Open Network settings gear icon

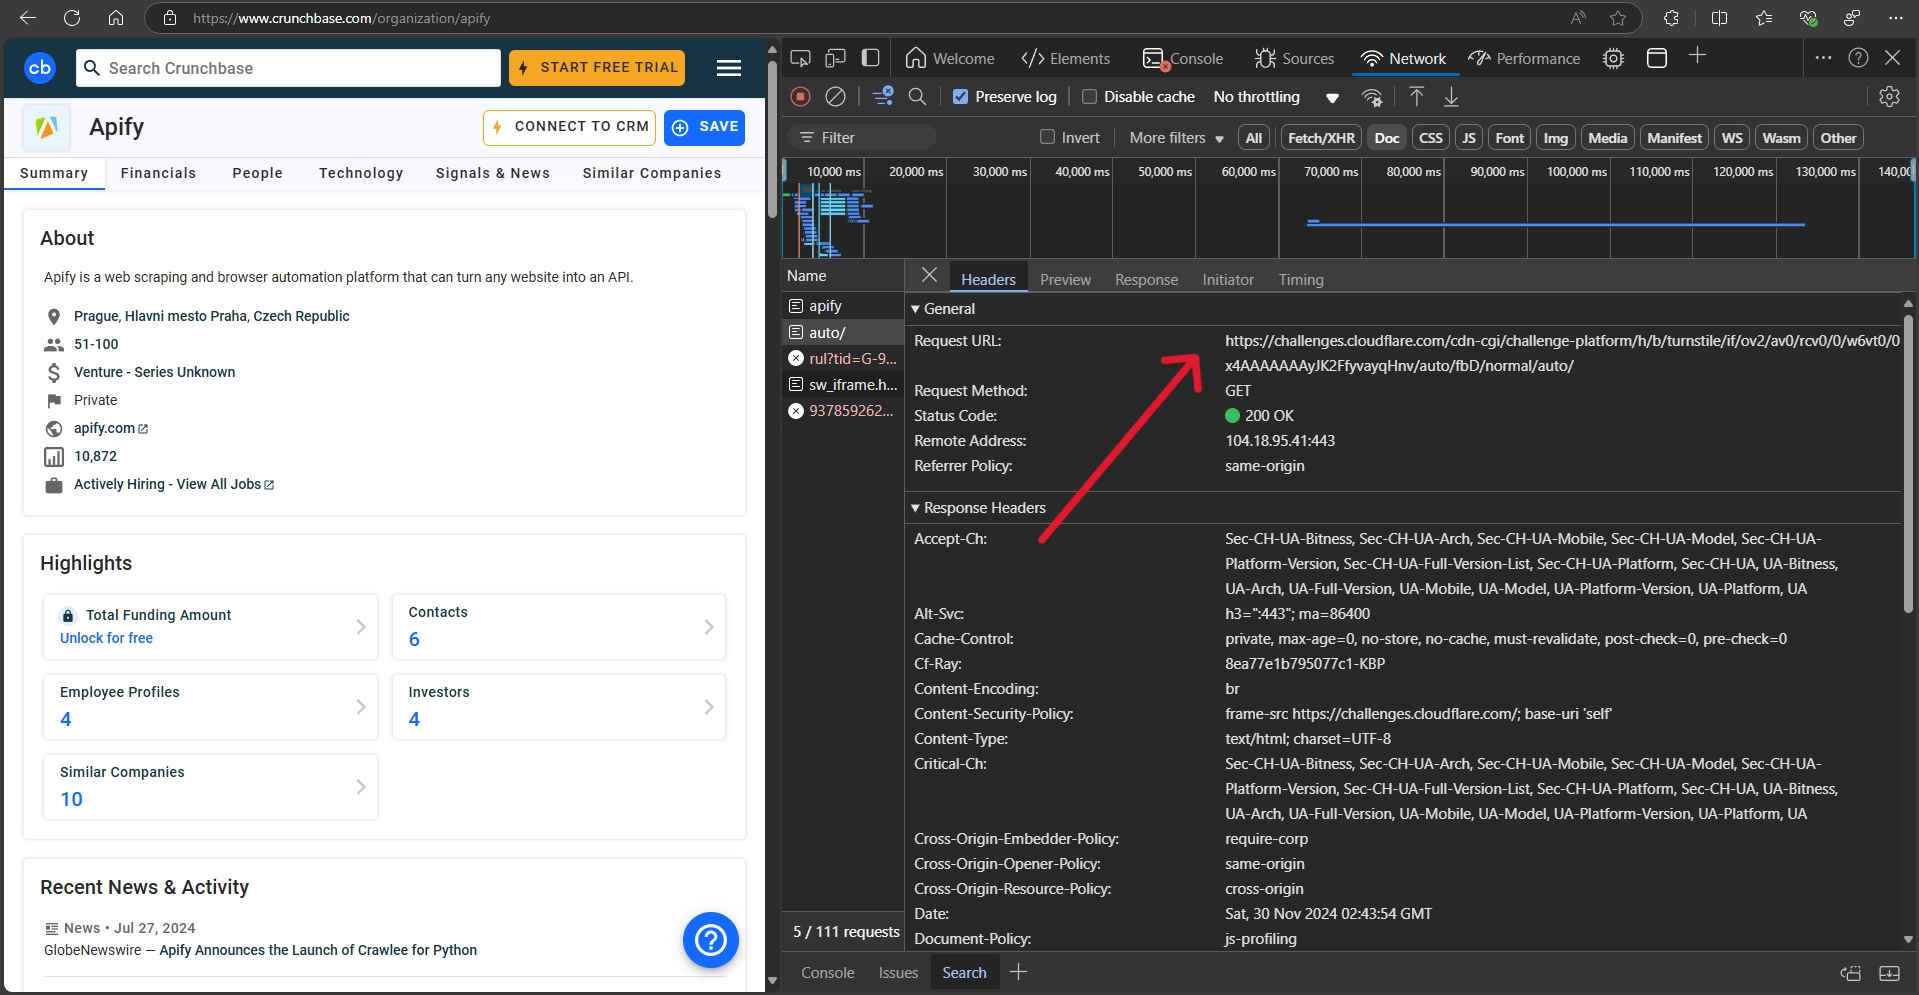tap(1888, 97)
